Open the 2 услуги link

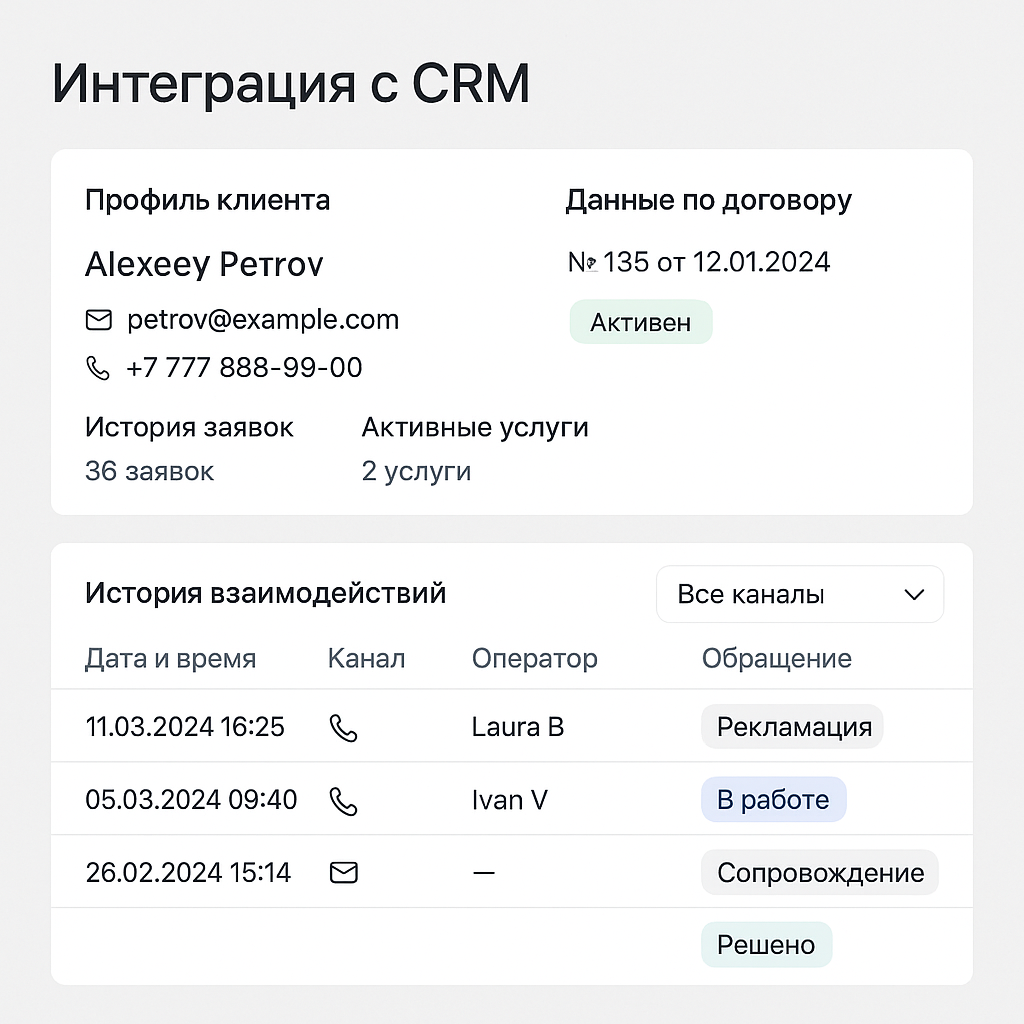[416, 472]
